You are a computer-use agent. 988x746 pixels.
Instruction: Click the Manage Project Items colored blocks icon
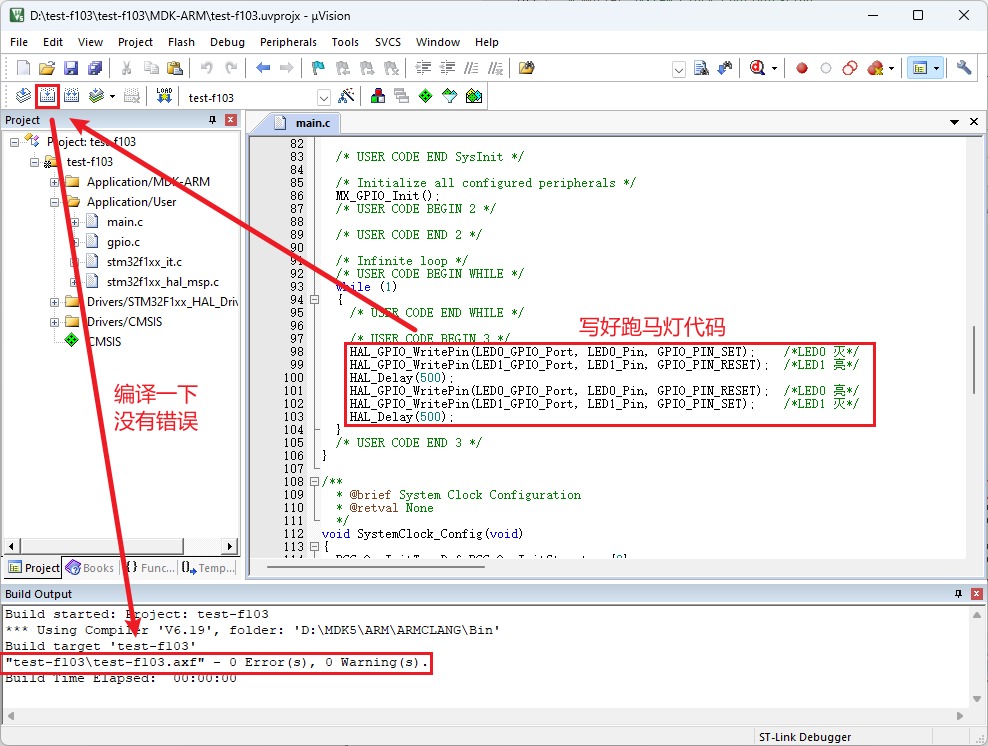(378, 96)
